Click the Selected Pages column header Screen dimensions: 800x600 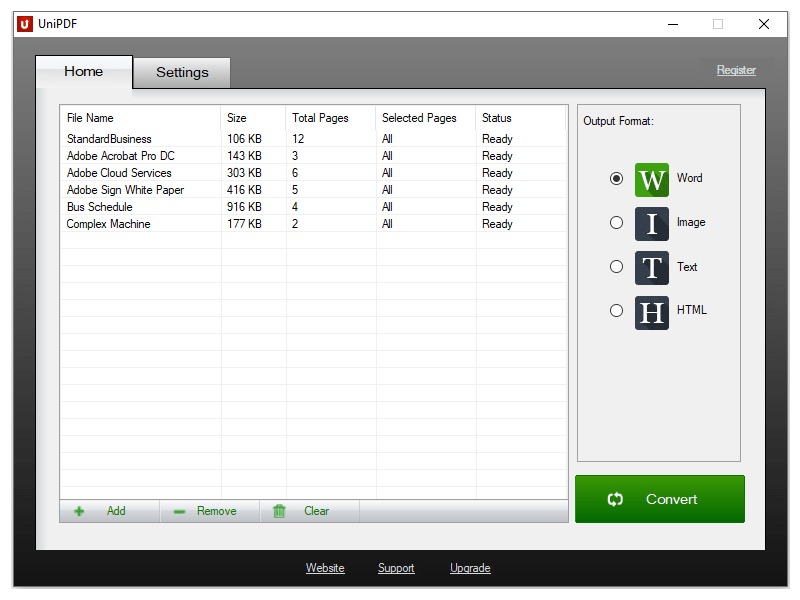pos(426,118)
